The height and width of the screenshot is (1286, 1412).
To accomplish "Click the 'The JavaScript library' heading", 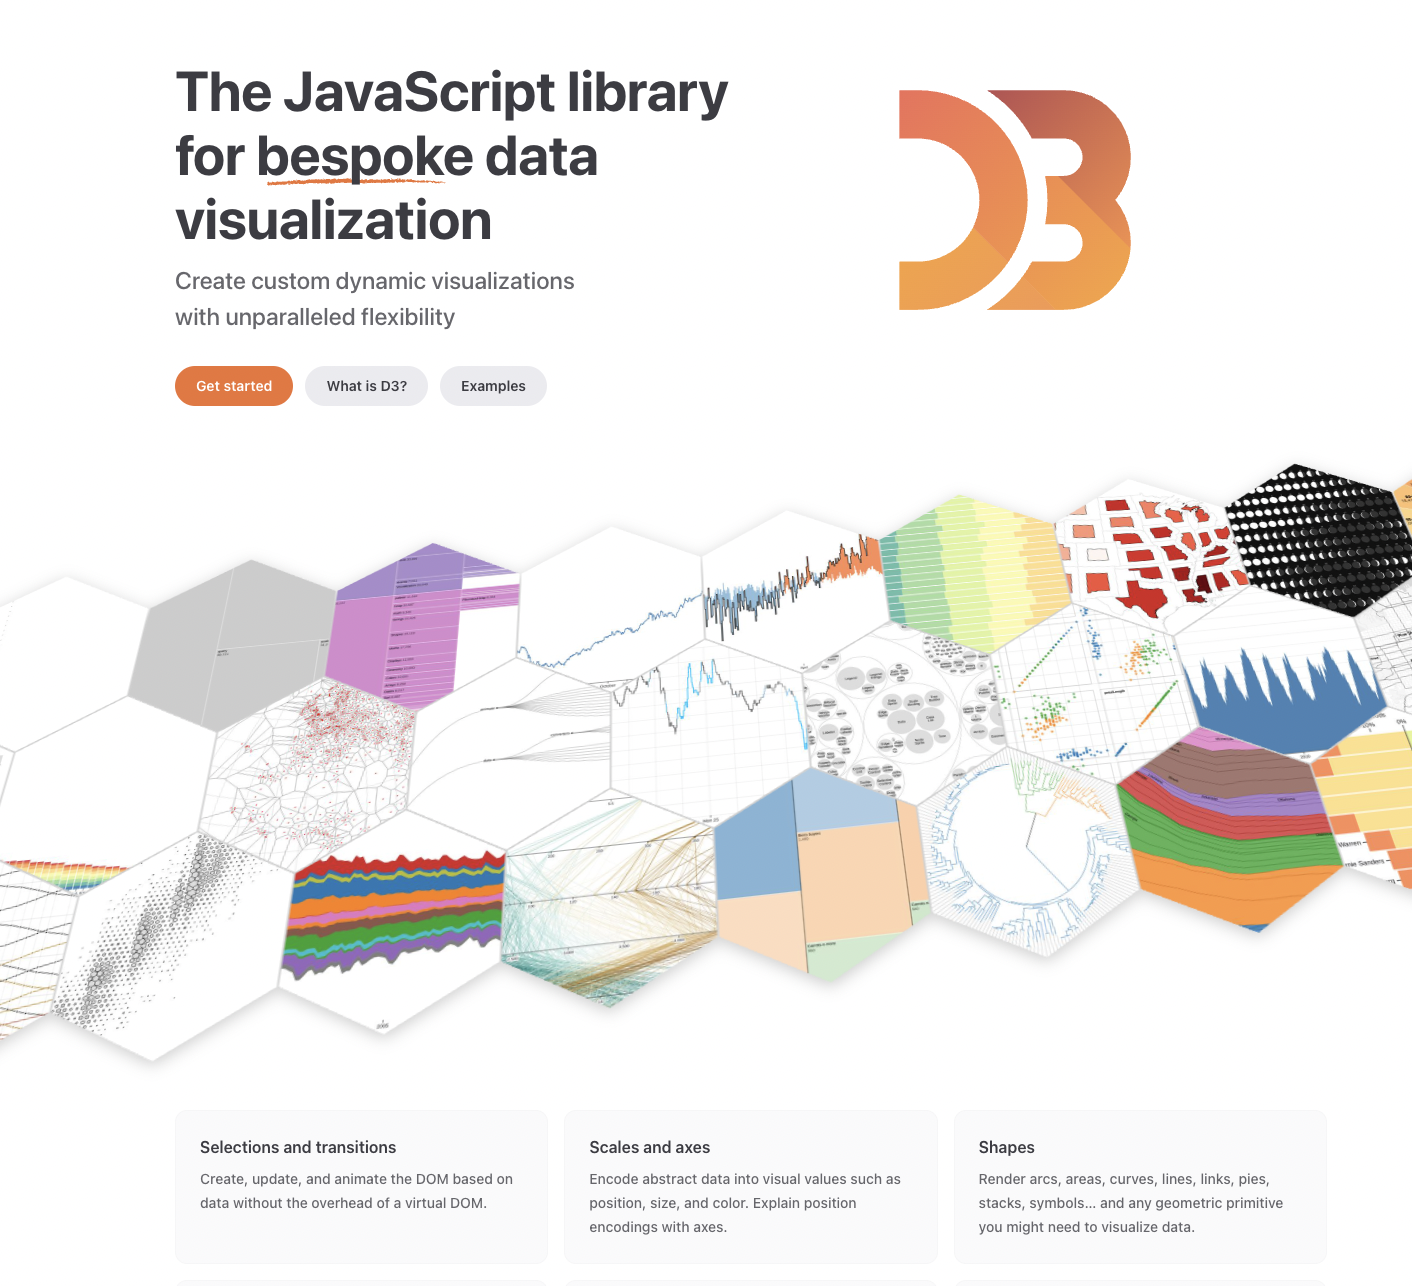I will [452, 93].
